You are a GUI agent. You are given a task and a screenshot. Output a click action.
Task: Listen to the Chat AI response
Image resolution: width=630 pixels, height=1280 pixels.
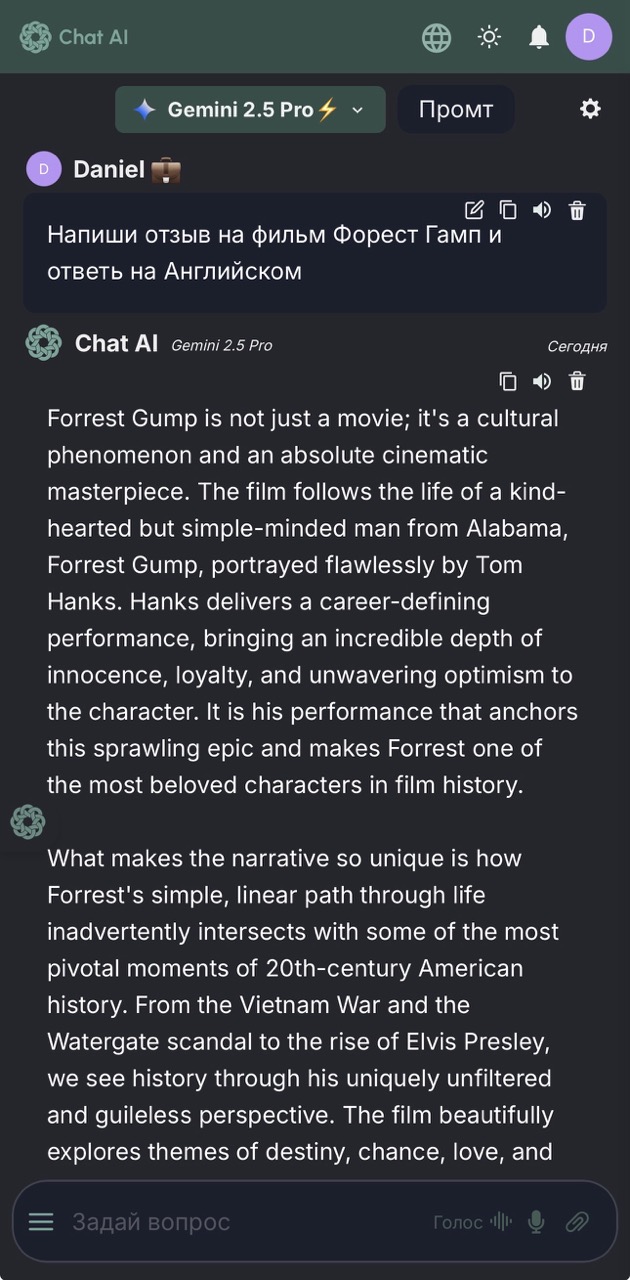pyautogui.click(x=542, y=381)
